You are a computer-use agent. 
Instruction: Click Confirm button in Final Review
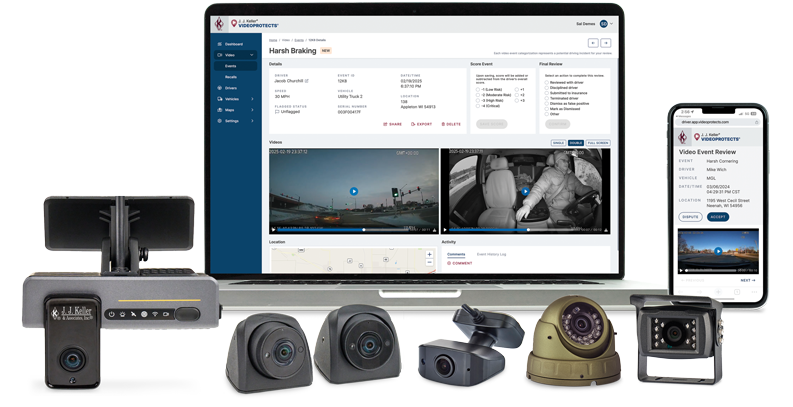point(557,124)
